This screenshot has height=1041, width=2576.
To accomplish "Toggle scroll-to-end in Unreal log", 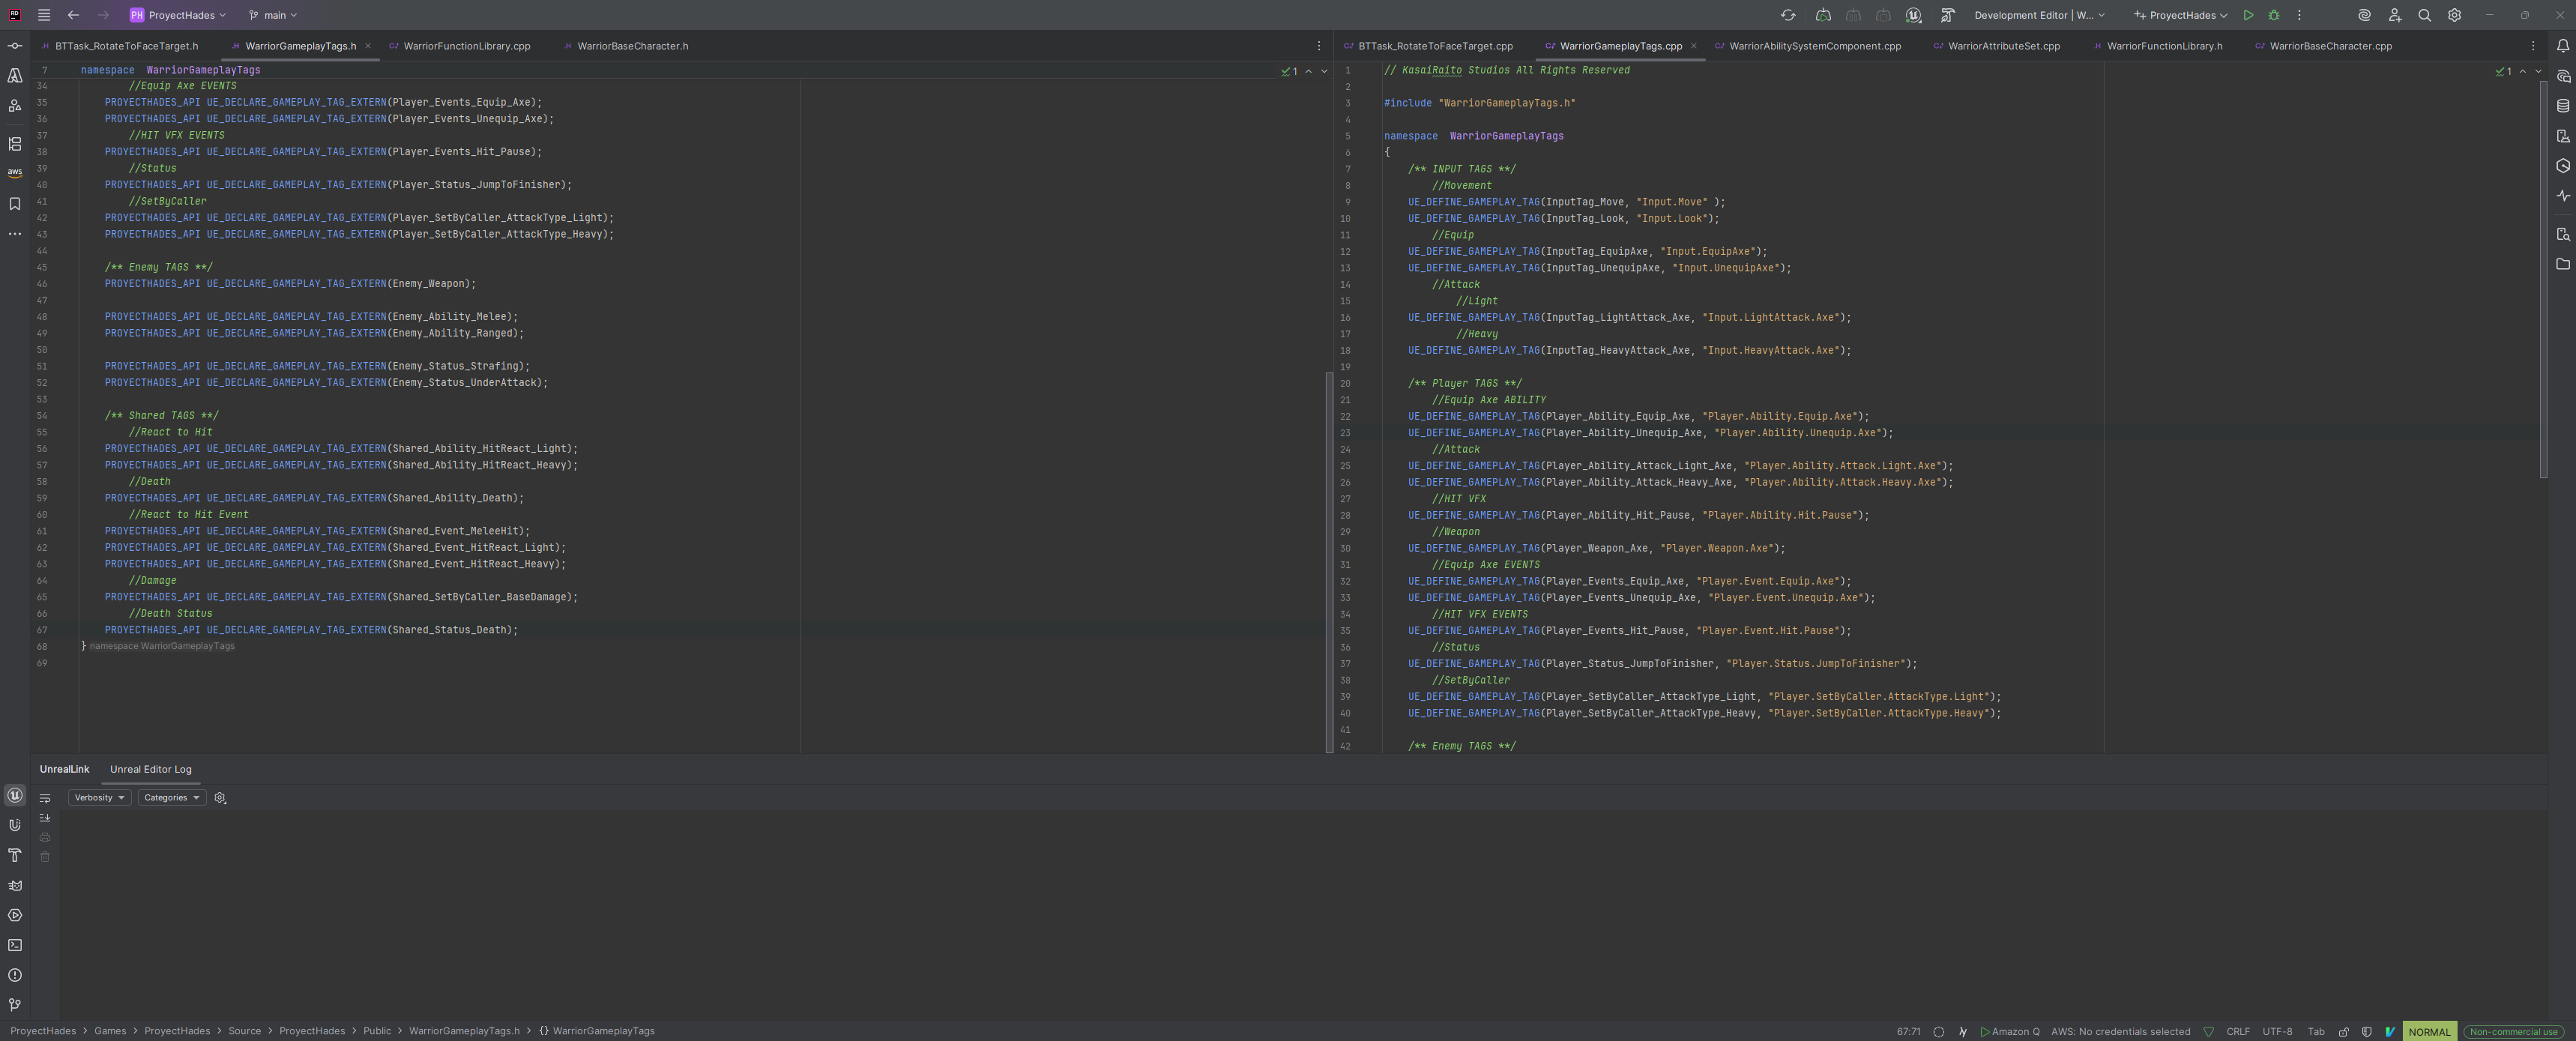I will coord(45,818).
